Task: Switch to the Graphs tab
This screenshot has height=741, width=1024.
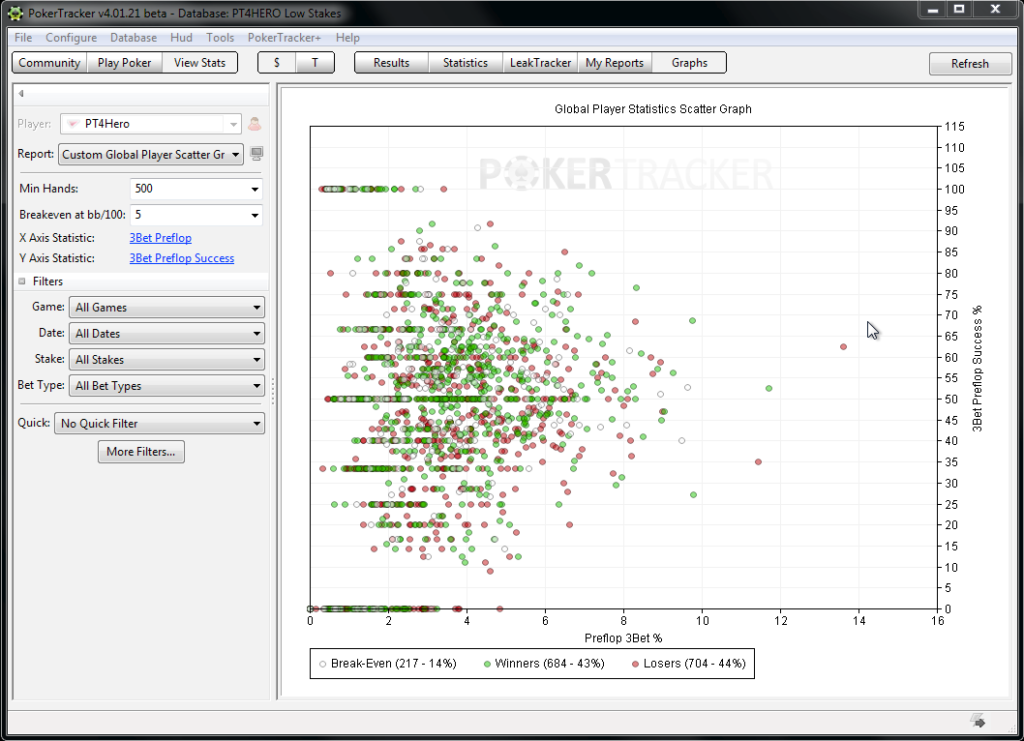Action: pyautogui.click(x=690, y=63)
